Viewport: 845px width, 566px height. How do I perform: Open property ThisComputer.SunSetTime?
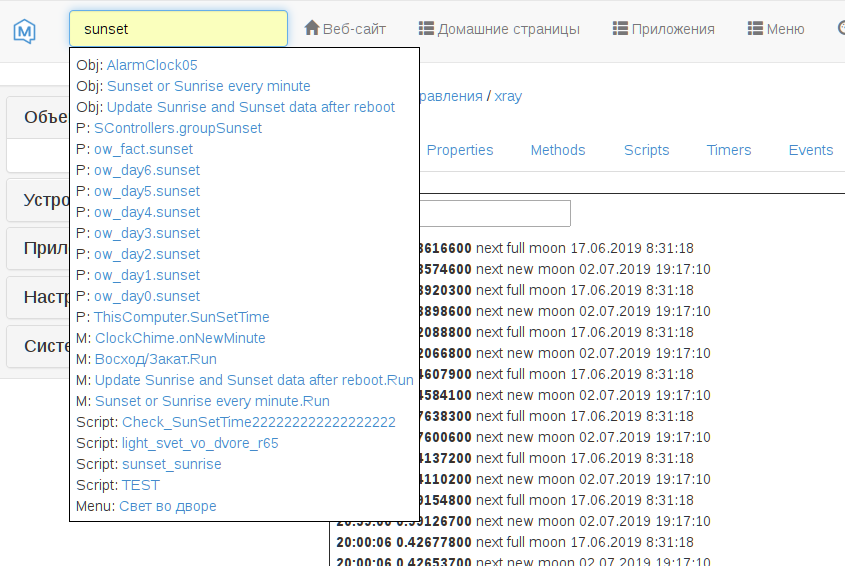(182, 317)
